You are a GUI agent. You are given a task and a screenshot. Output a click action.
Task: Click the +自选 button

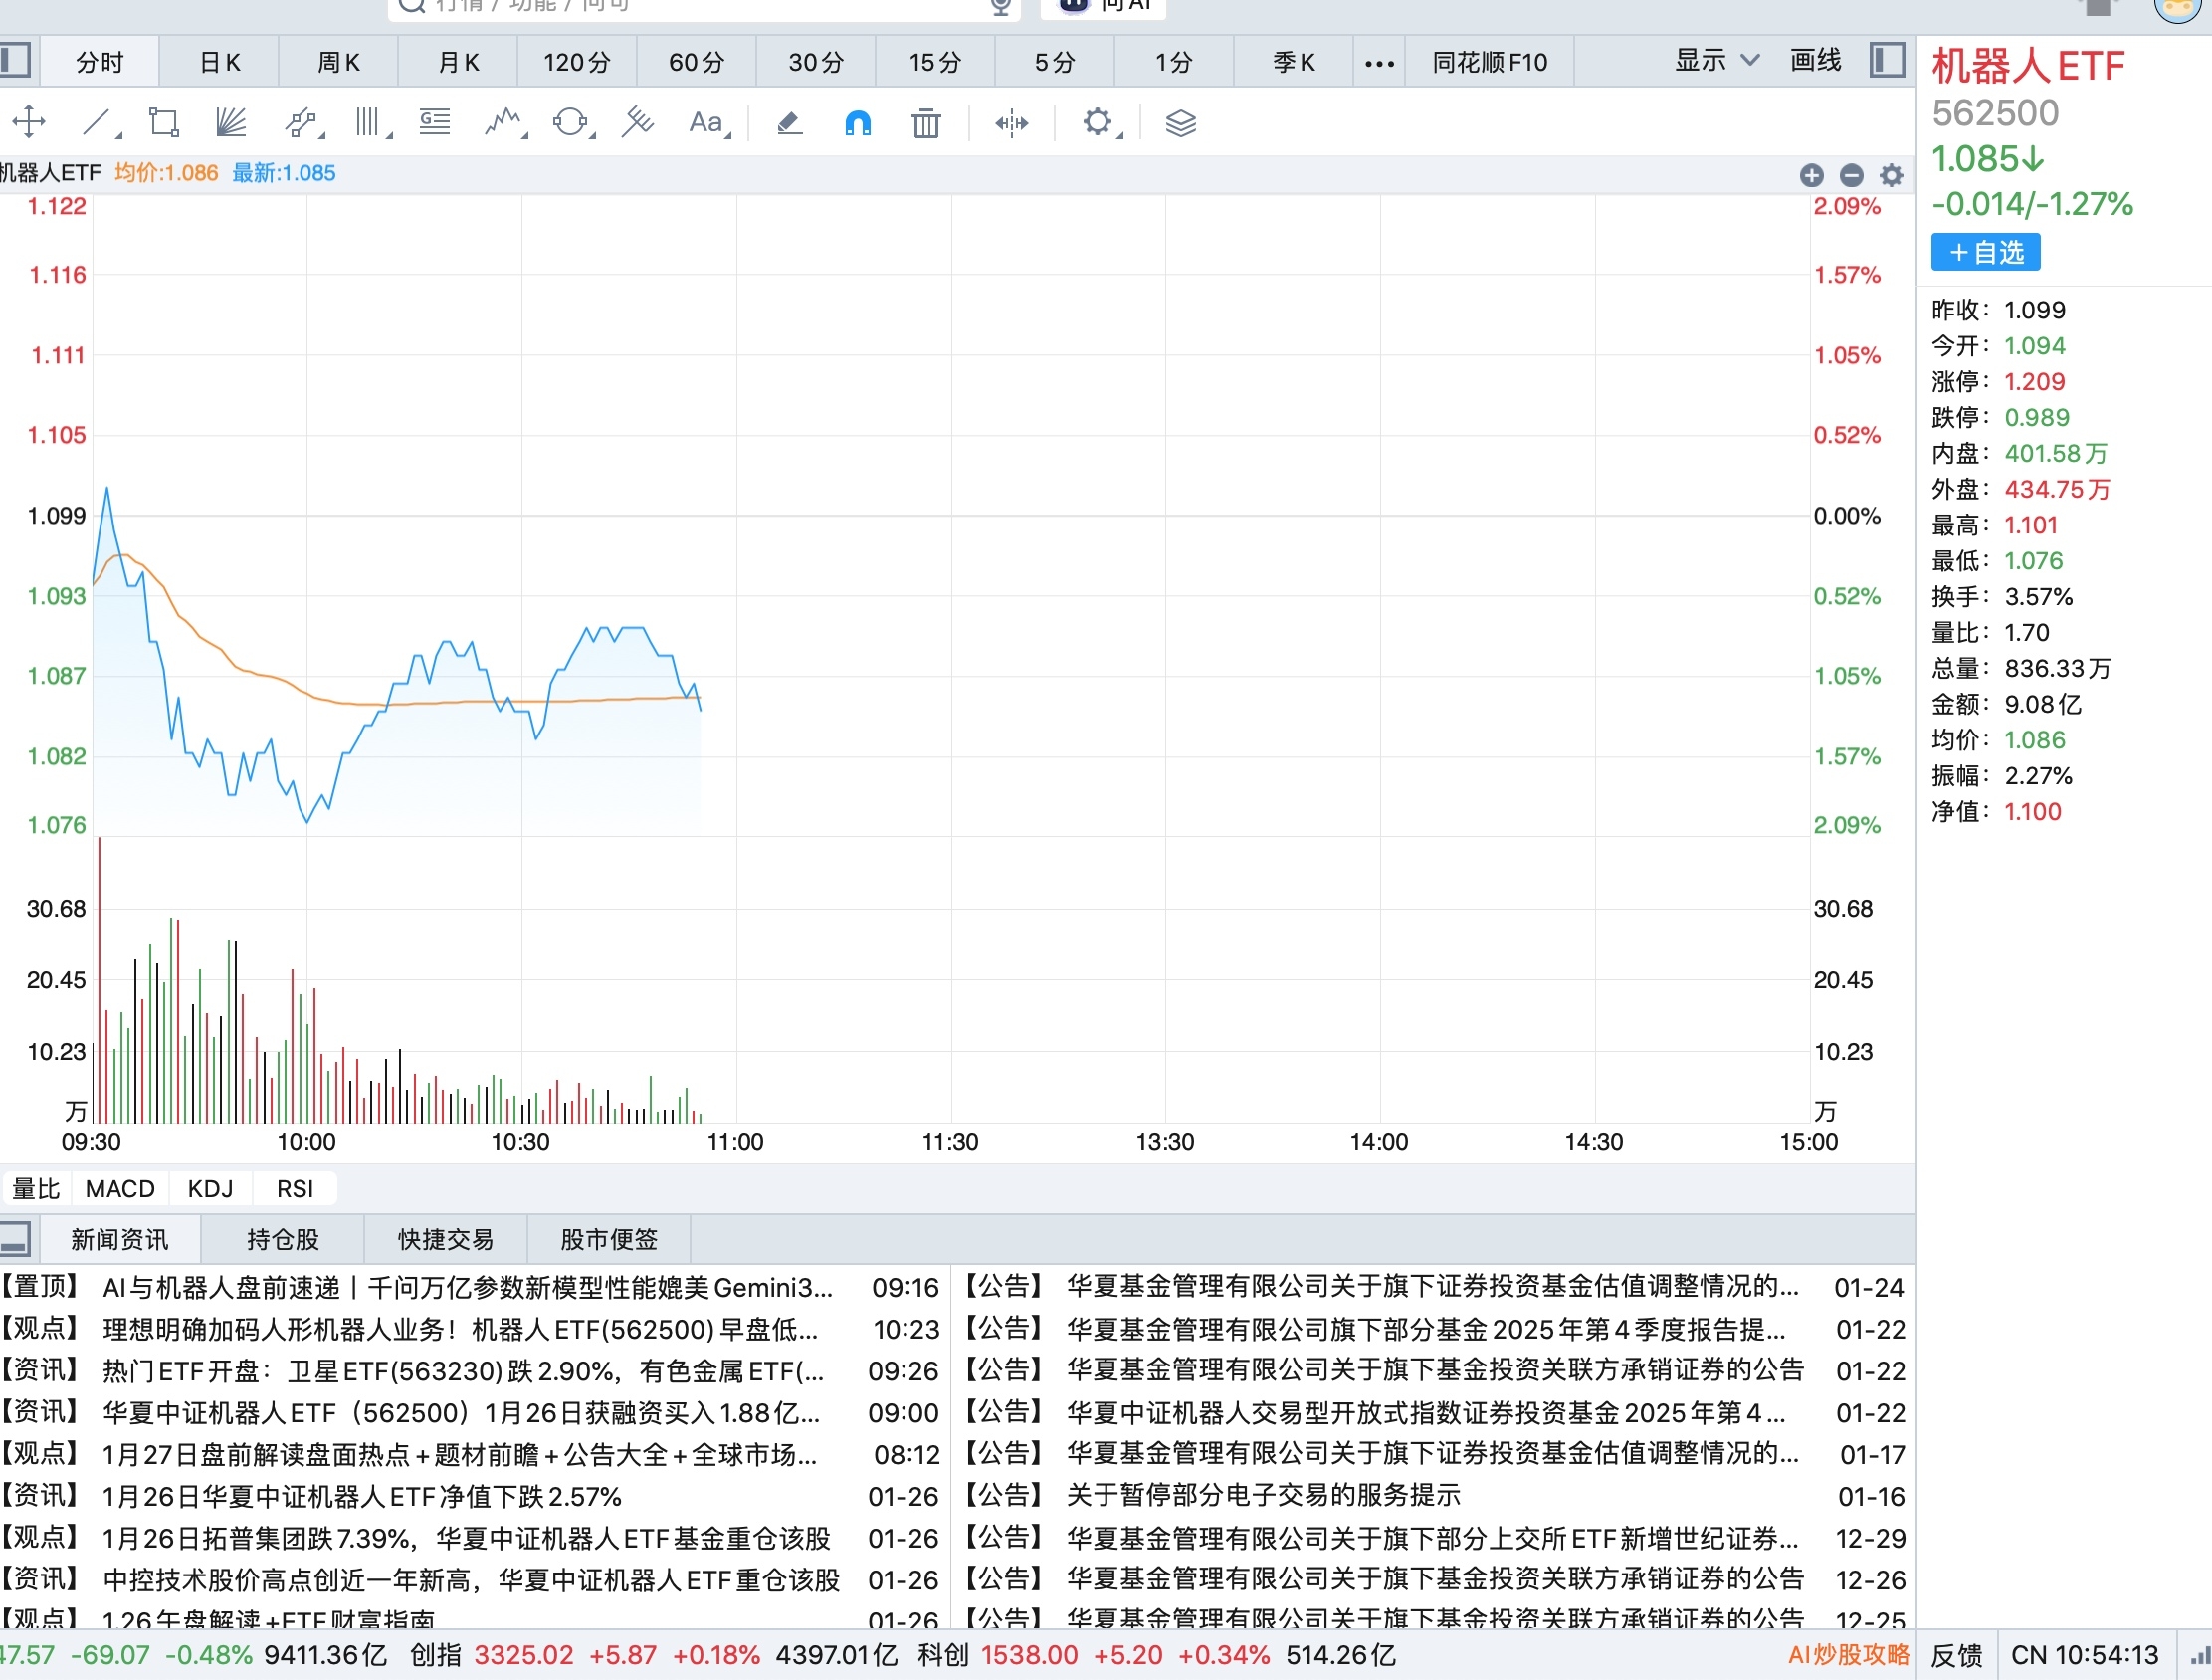click(1985, 252)
